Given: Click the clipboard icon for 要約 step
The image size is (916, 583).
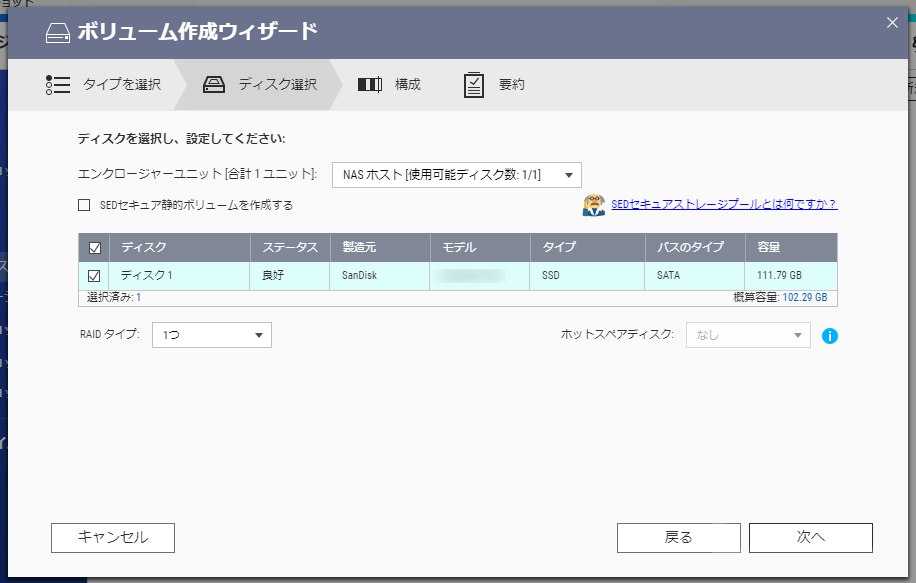Looking at the screenshot, I should pyautogui.click(x=474, y=85).
